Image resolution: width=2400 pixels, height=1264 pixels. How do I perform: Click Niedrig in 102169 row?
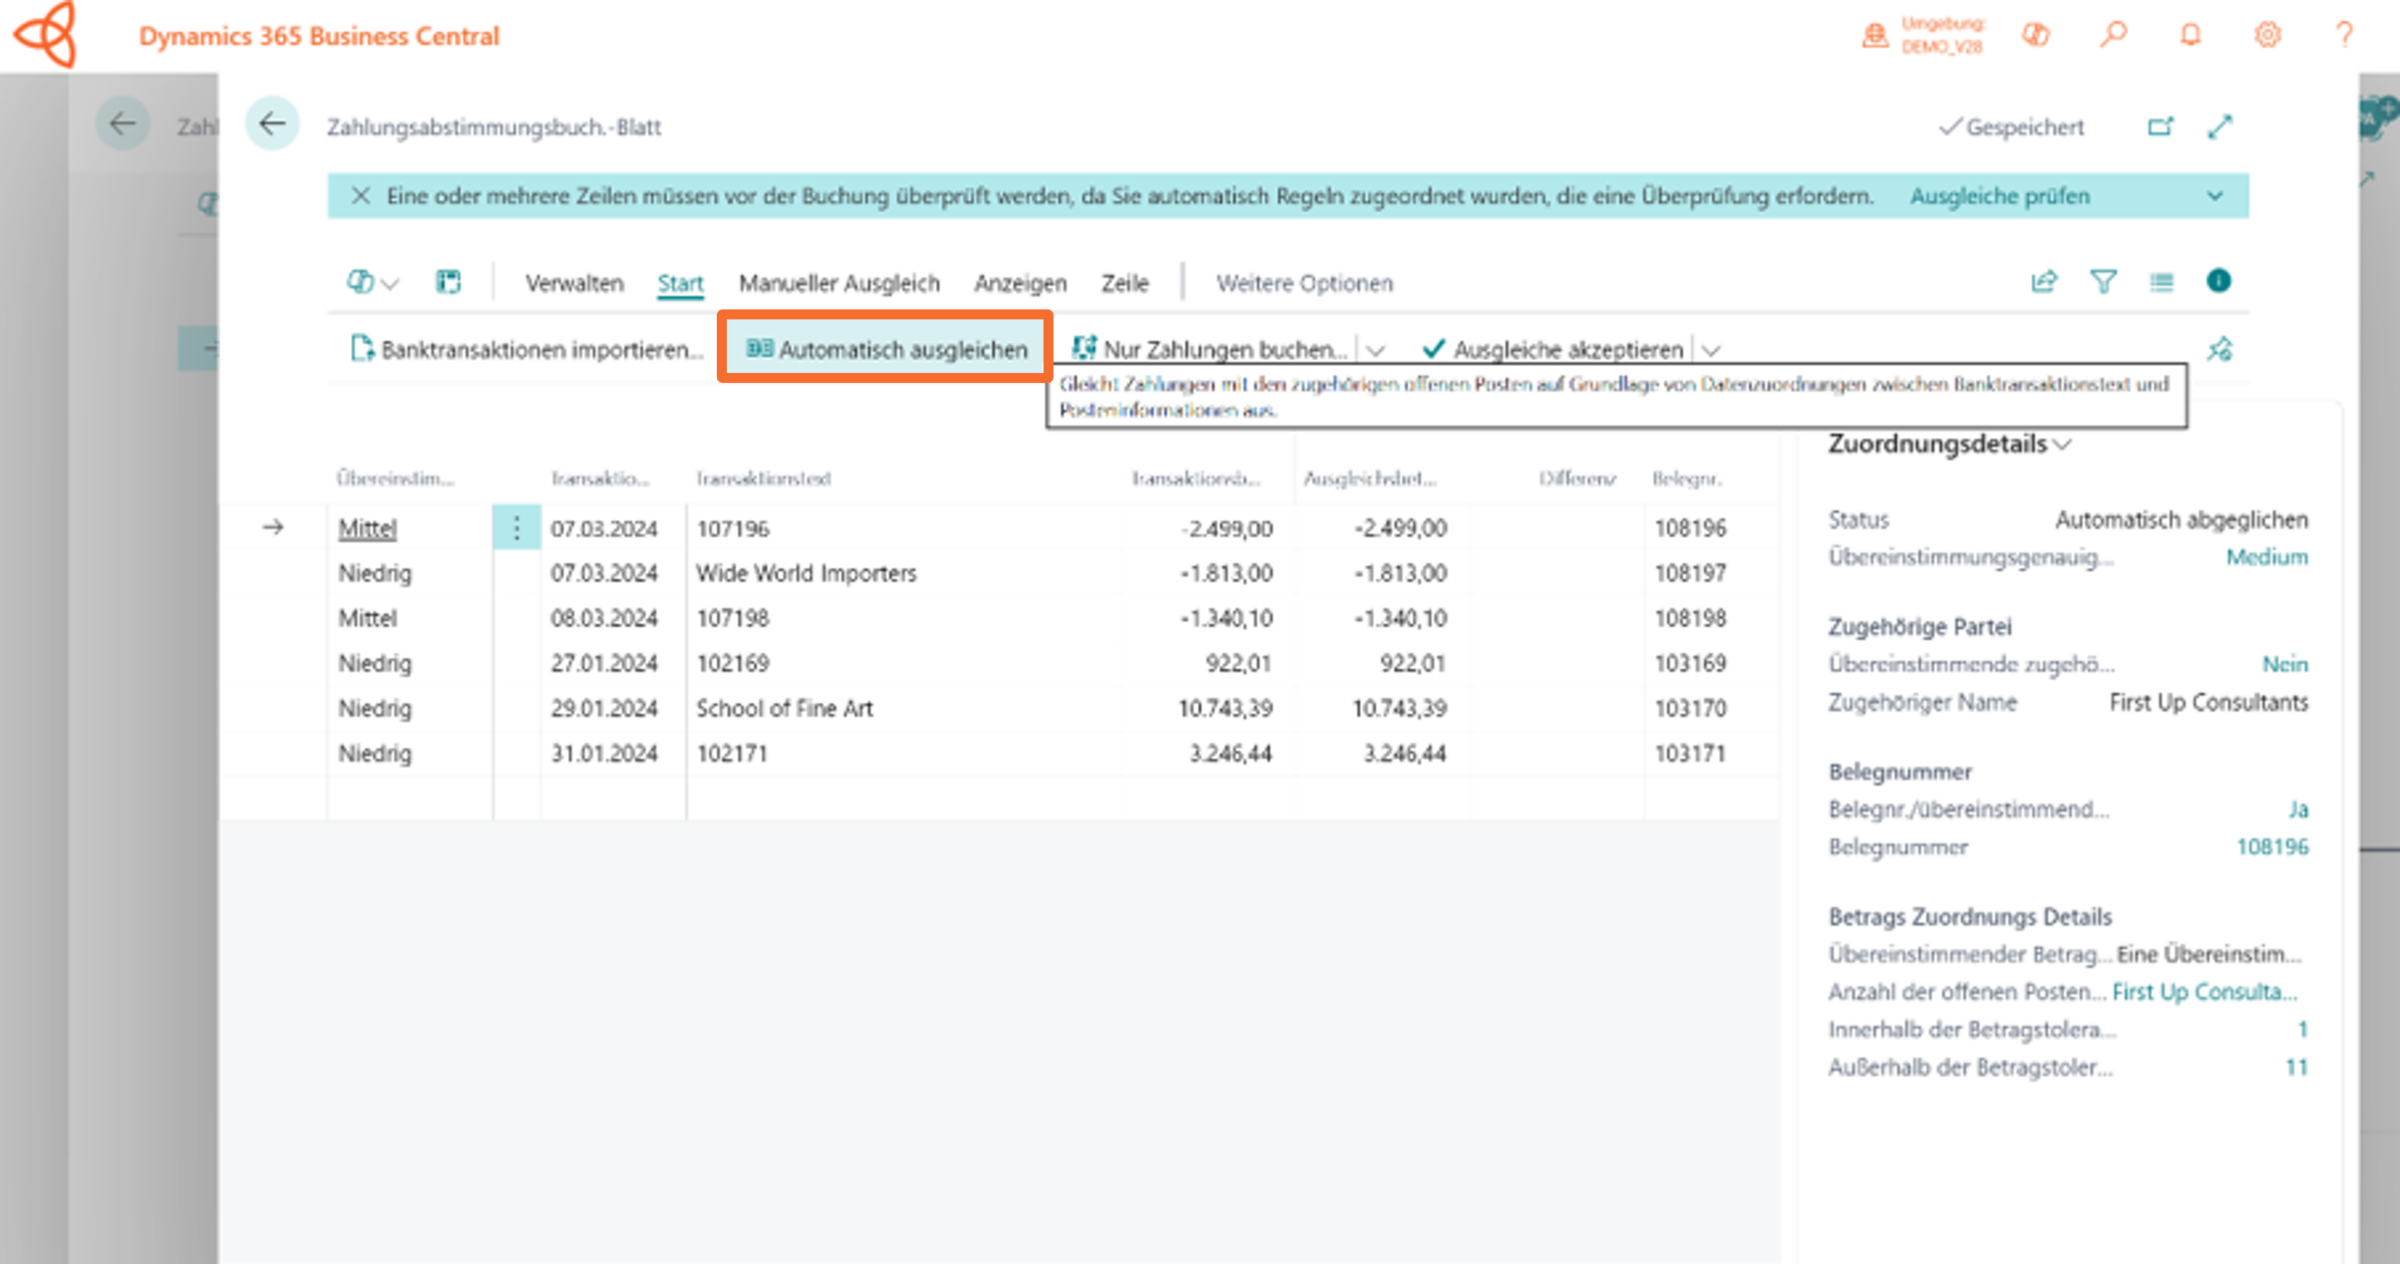pos(375,663)
